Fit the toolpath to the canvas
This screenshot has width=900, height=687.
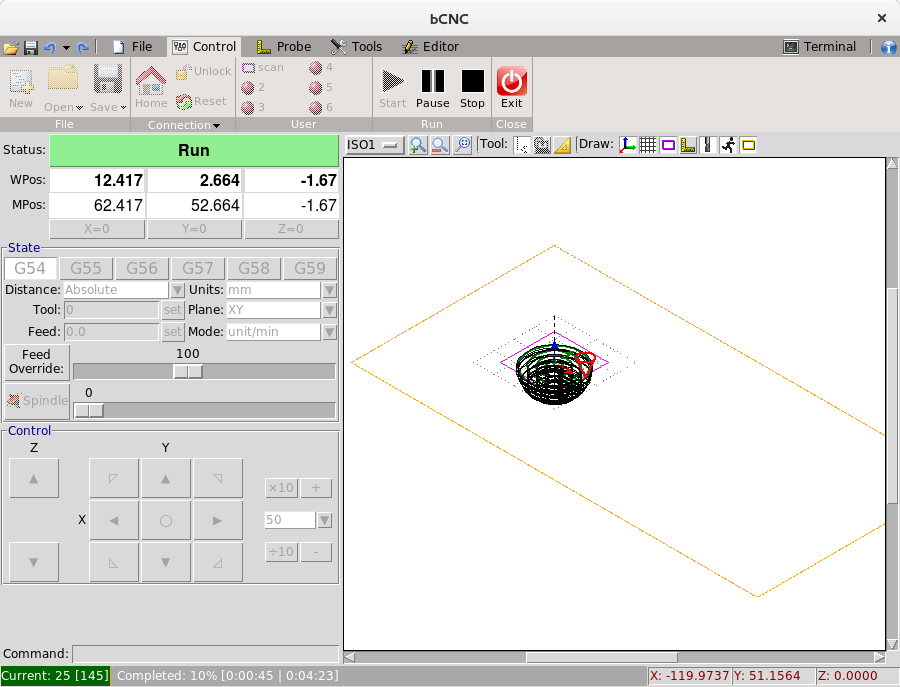[462, 145]
